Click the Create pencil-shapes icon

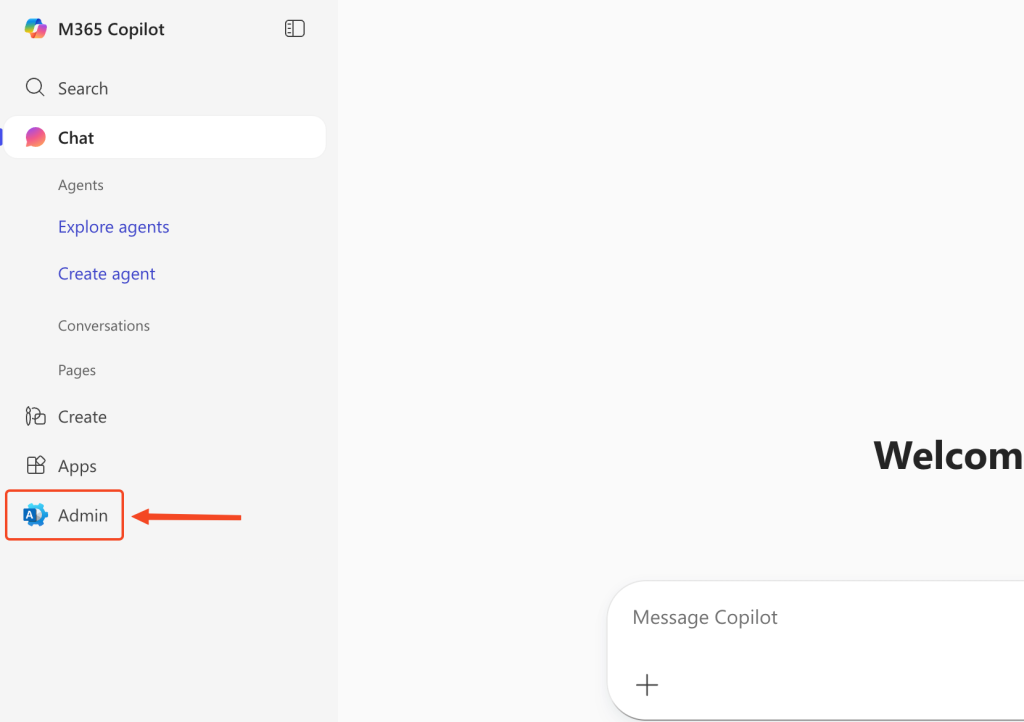[36, 417]
